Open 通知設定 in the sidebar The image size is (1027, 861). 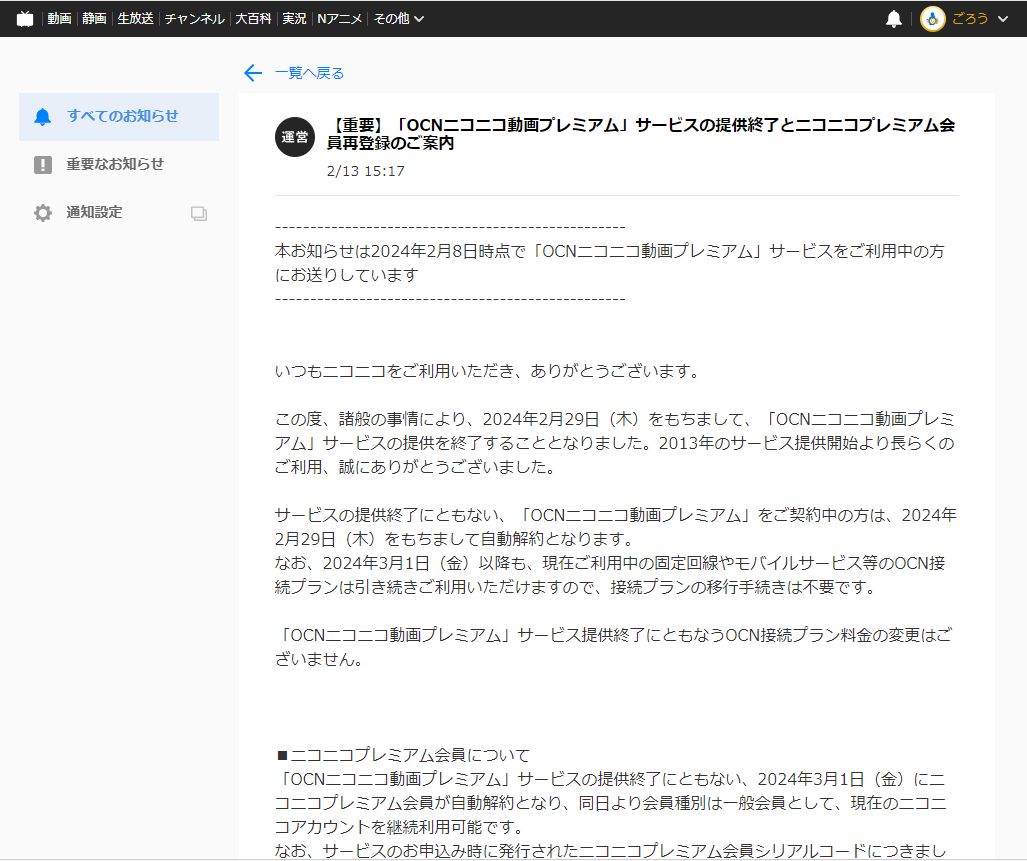[119, 213]
